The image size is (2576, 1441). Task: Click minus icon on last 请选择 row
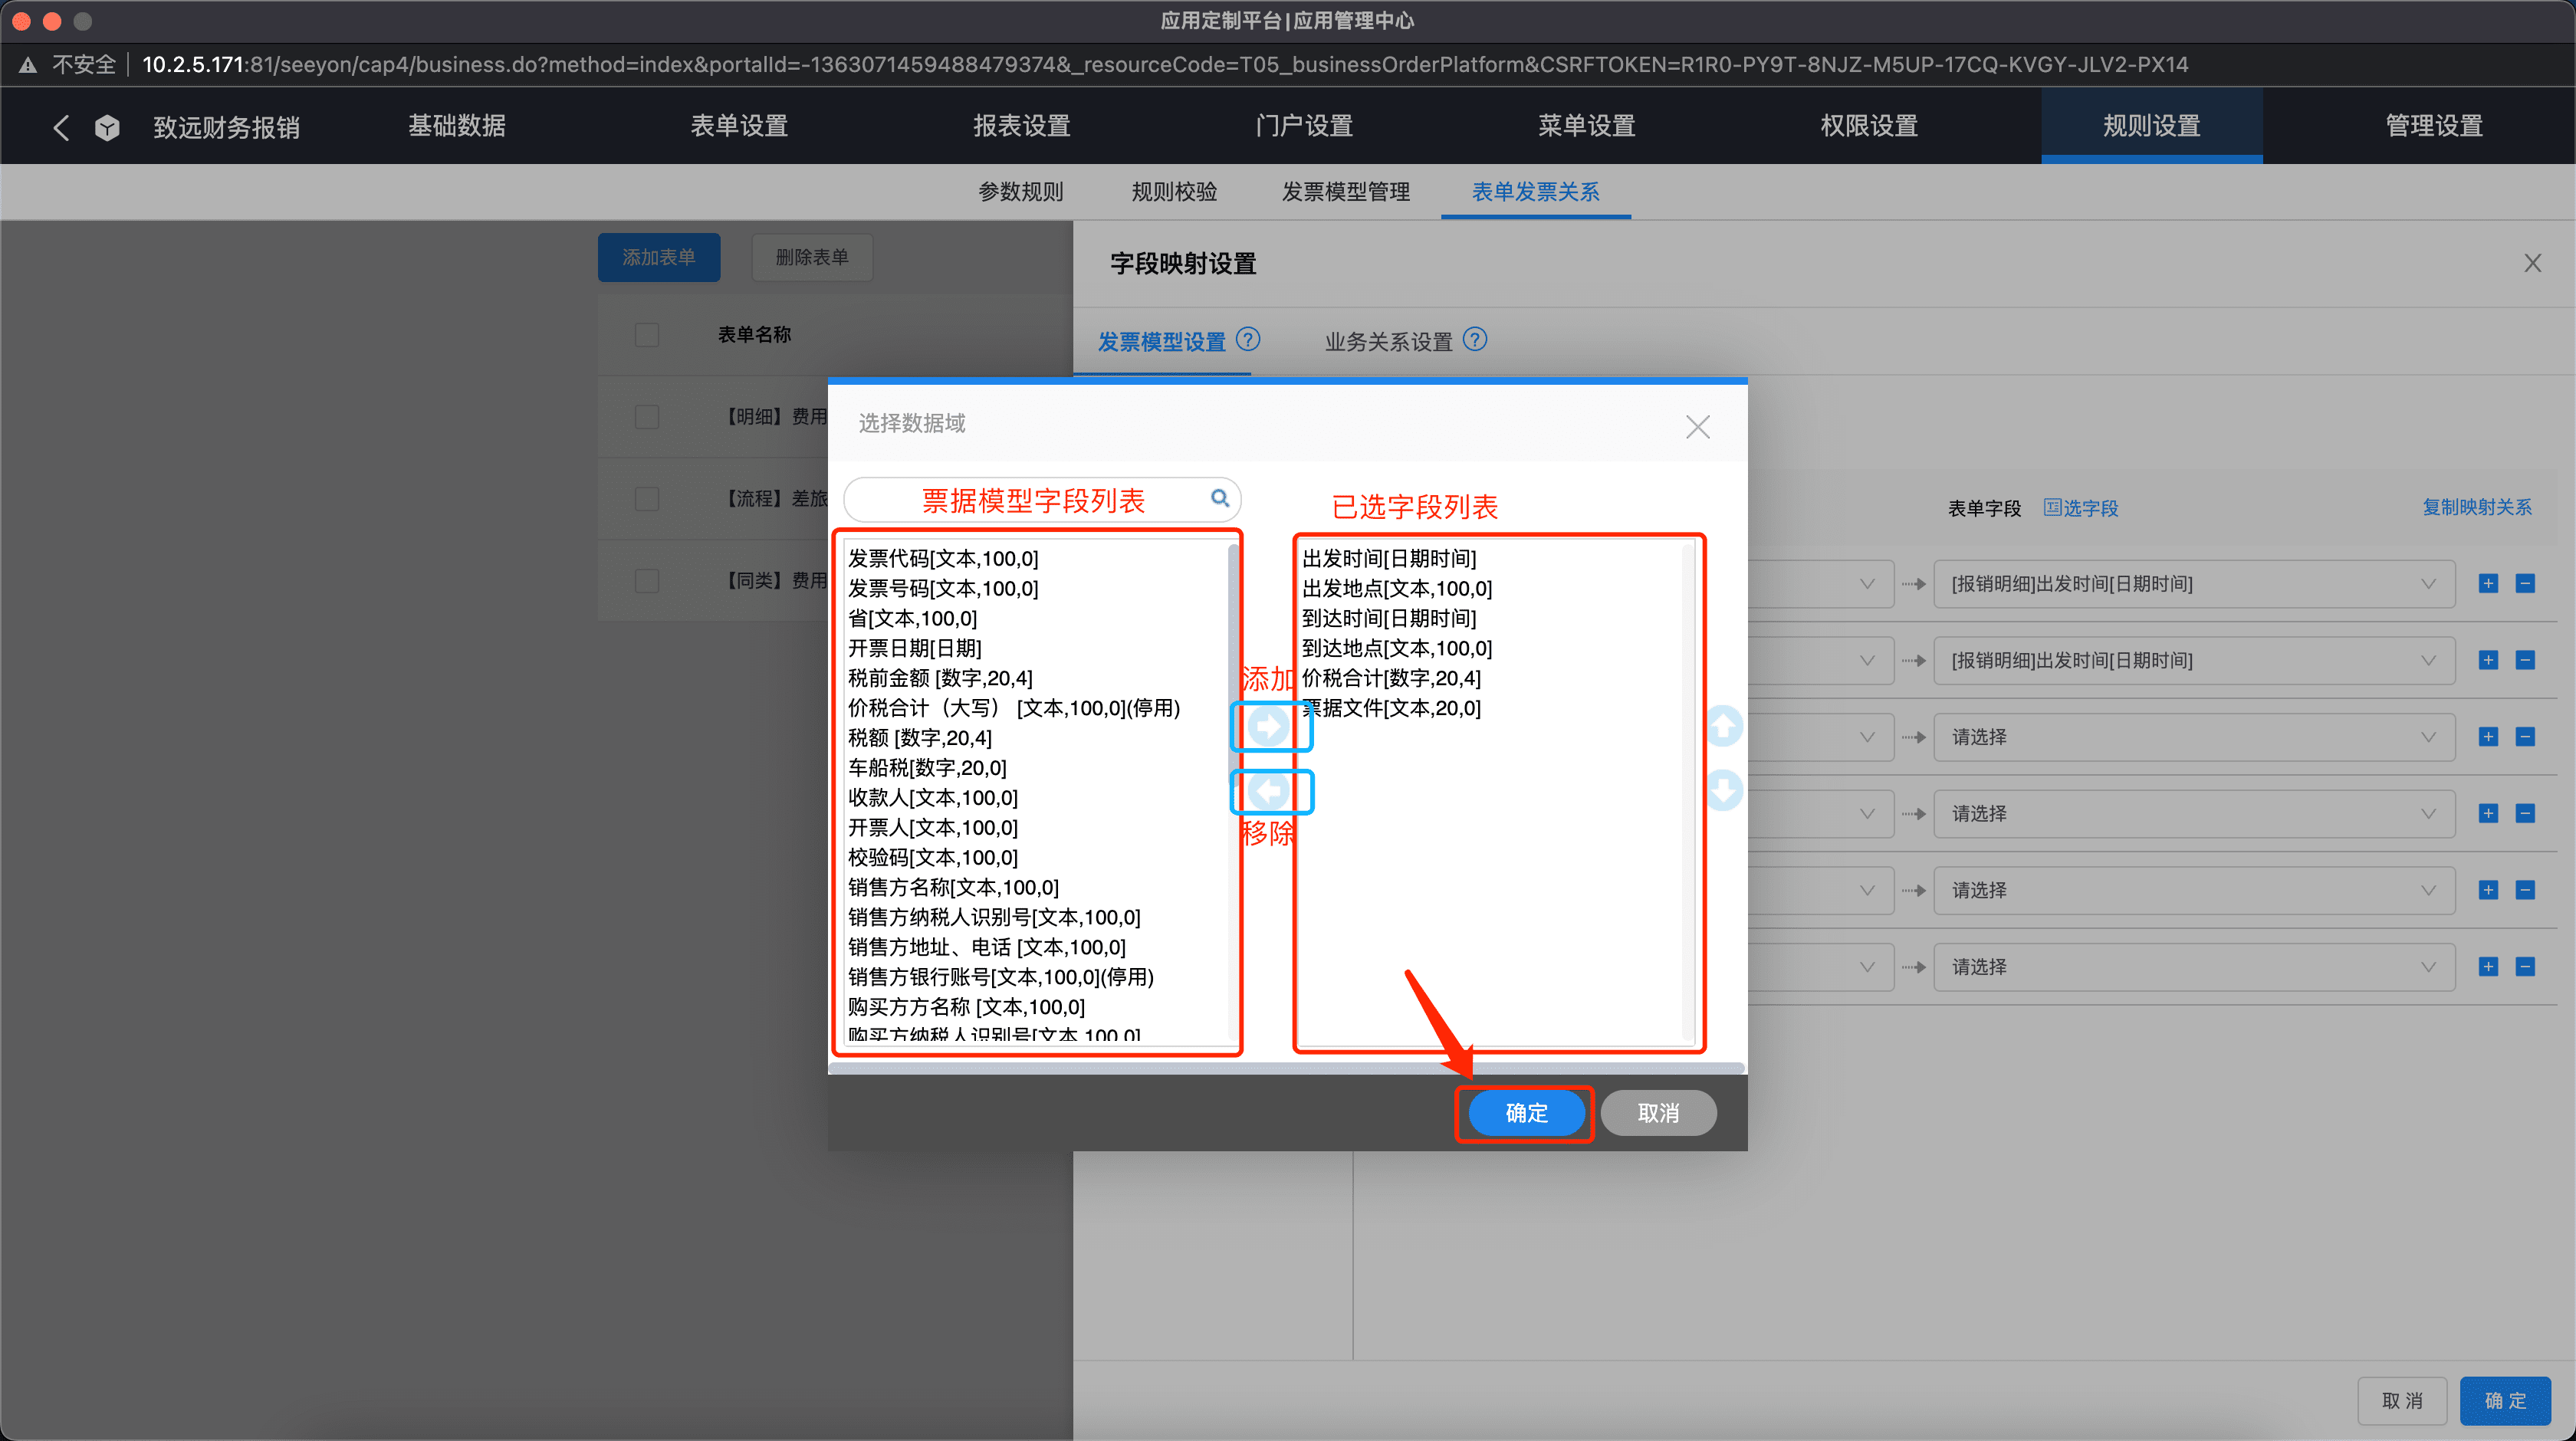(2525, 967)
